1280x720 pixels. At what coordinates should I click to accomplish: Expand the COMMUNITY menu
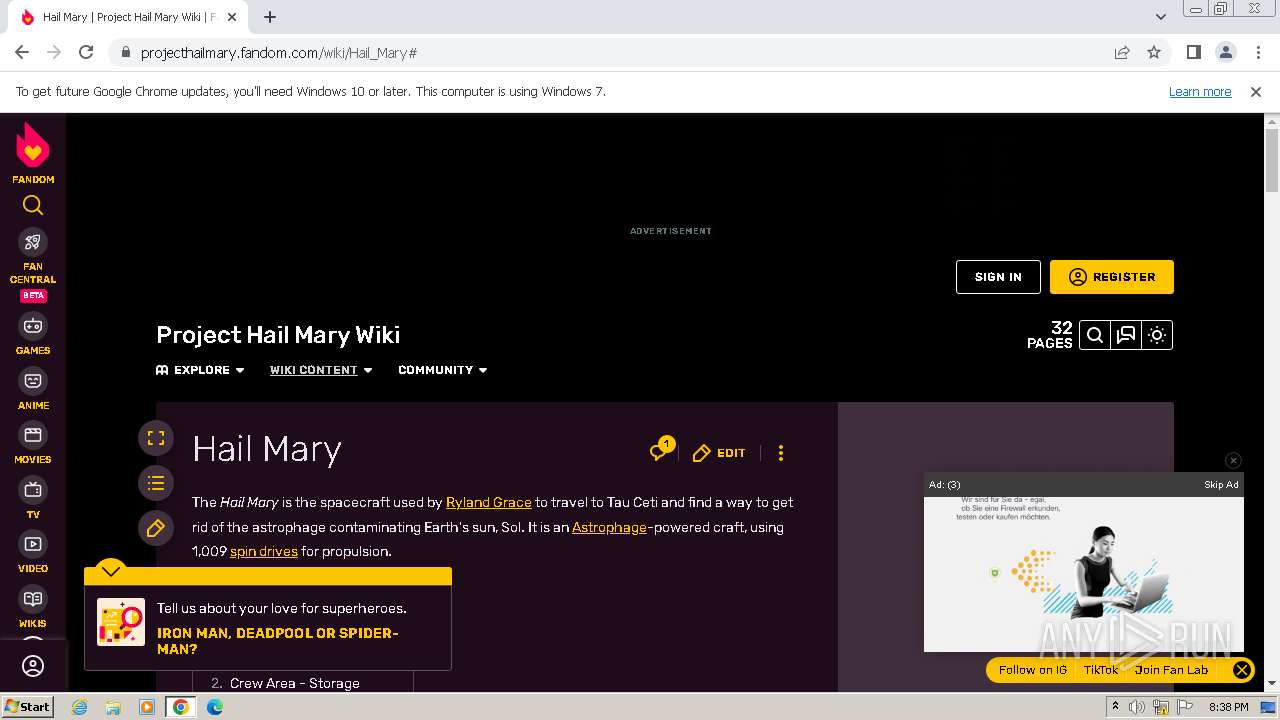point(443,370)
